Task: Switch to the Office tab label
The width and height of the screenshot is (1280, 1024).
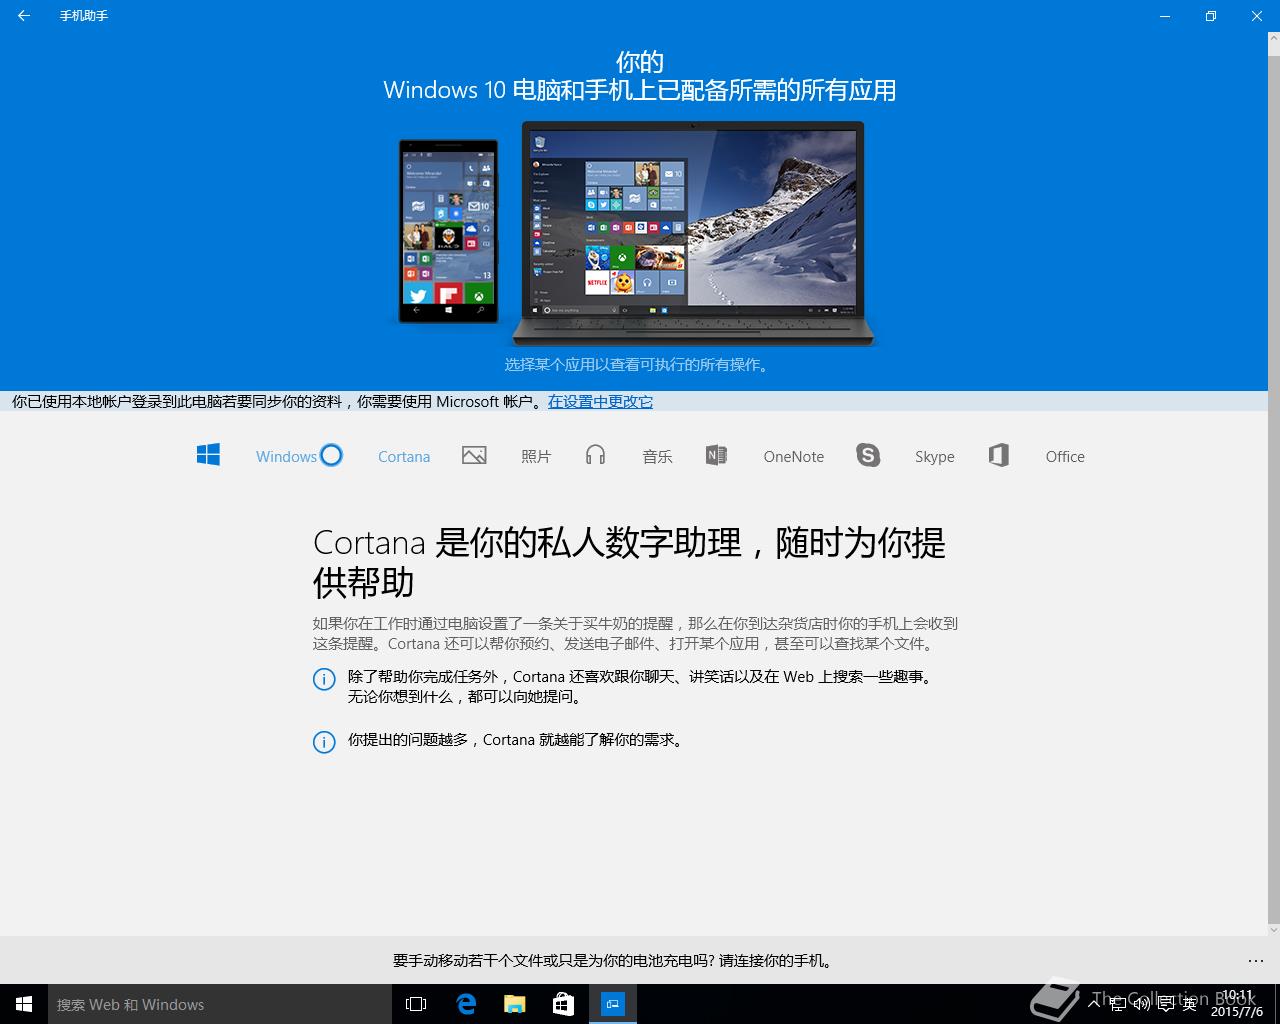Action: [1065, 457]
